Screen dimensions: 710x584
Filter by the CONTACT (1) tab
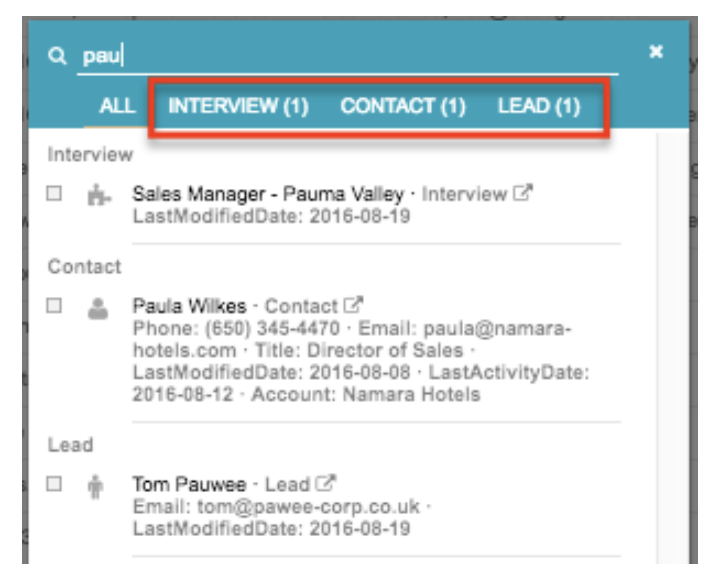(x=403, y=106)
